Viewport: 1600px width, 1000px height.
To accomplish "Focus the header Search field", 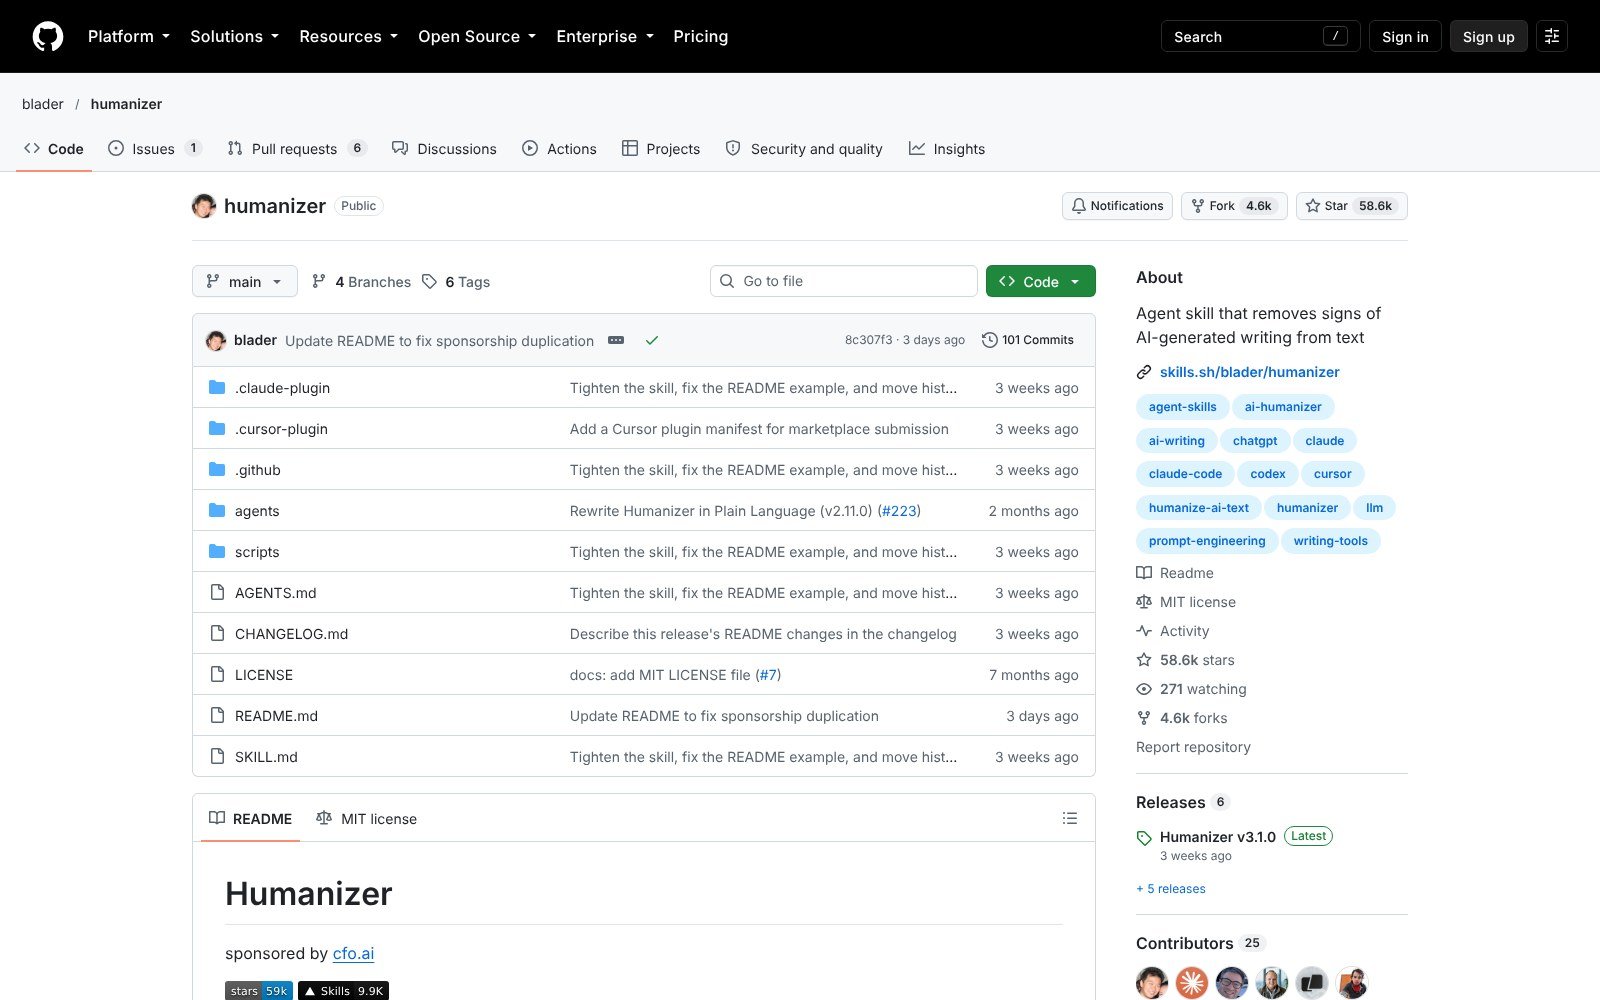I will (1260, 36).
